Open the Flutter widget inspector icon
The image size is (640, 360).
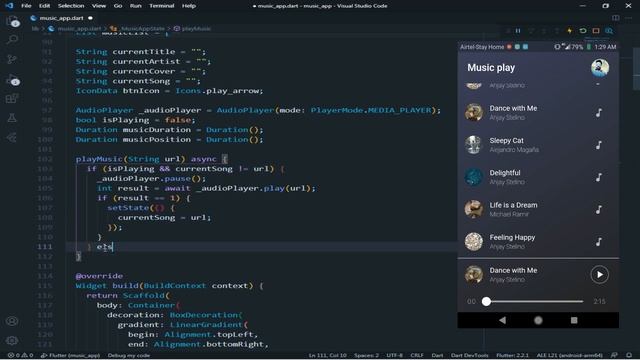[609, 31]
